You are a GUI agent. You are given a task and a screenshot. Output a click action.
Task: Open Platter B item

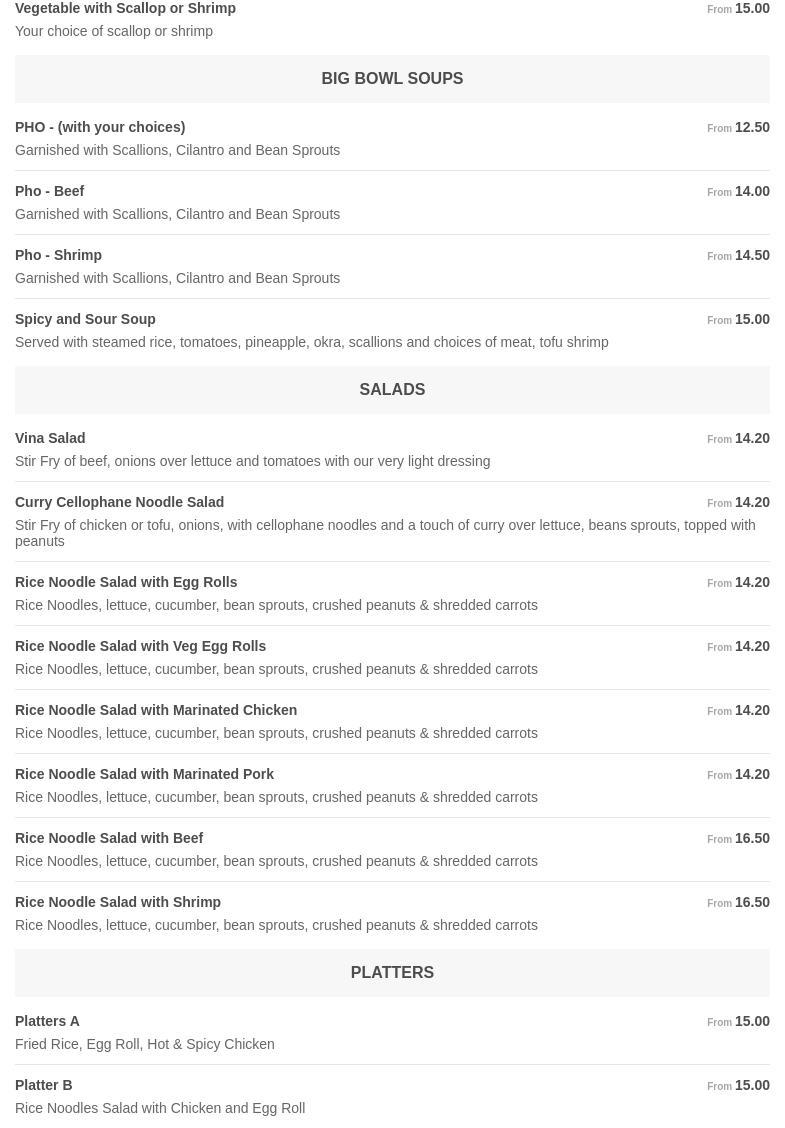(x=44, y=1085)
